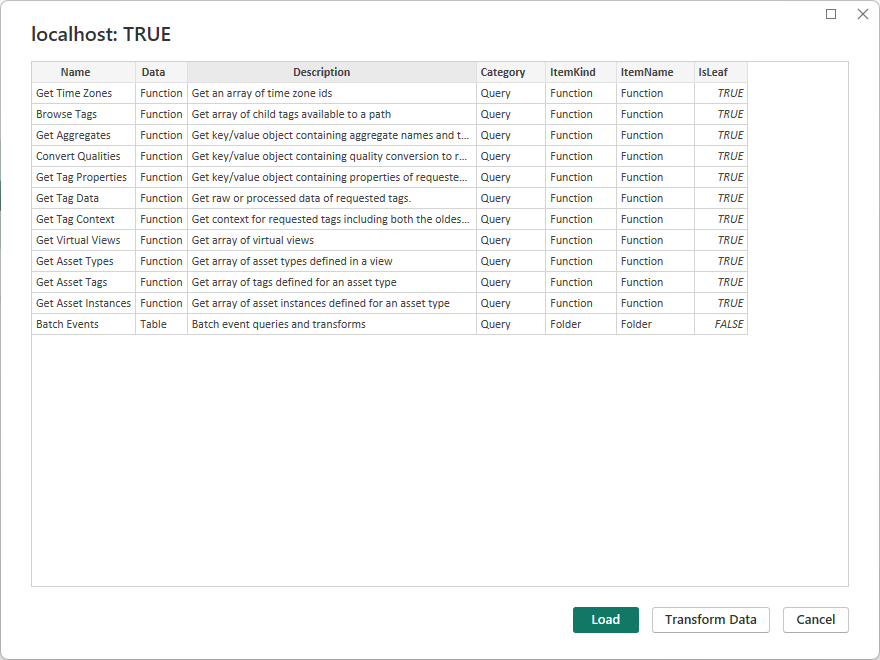Cancel the dialog

815,620
